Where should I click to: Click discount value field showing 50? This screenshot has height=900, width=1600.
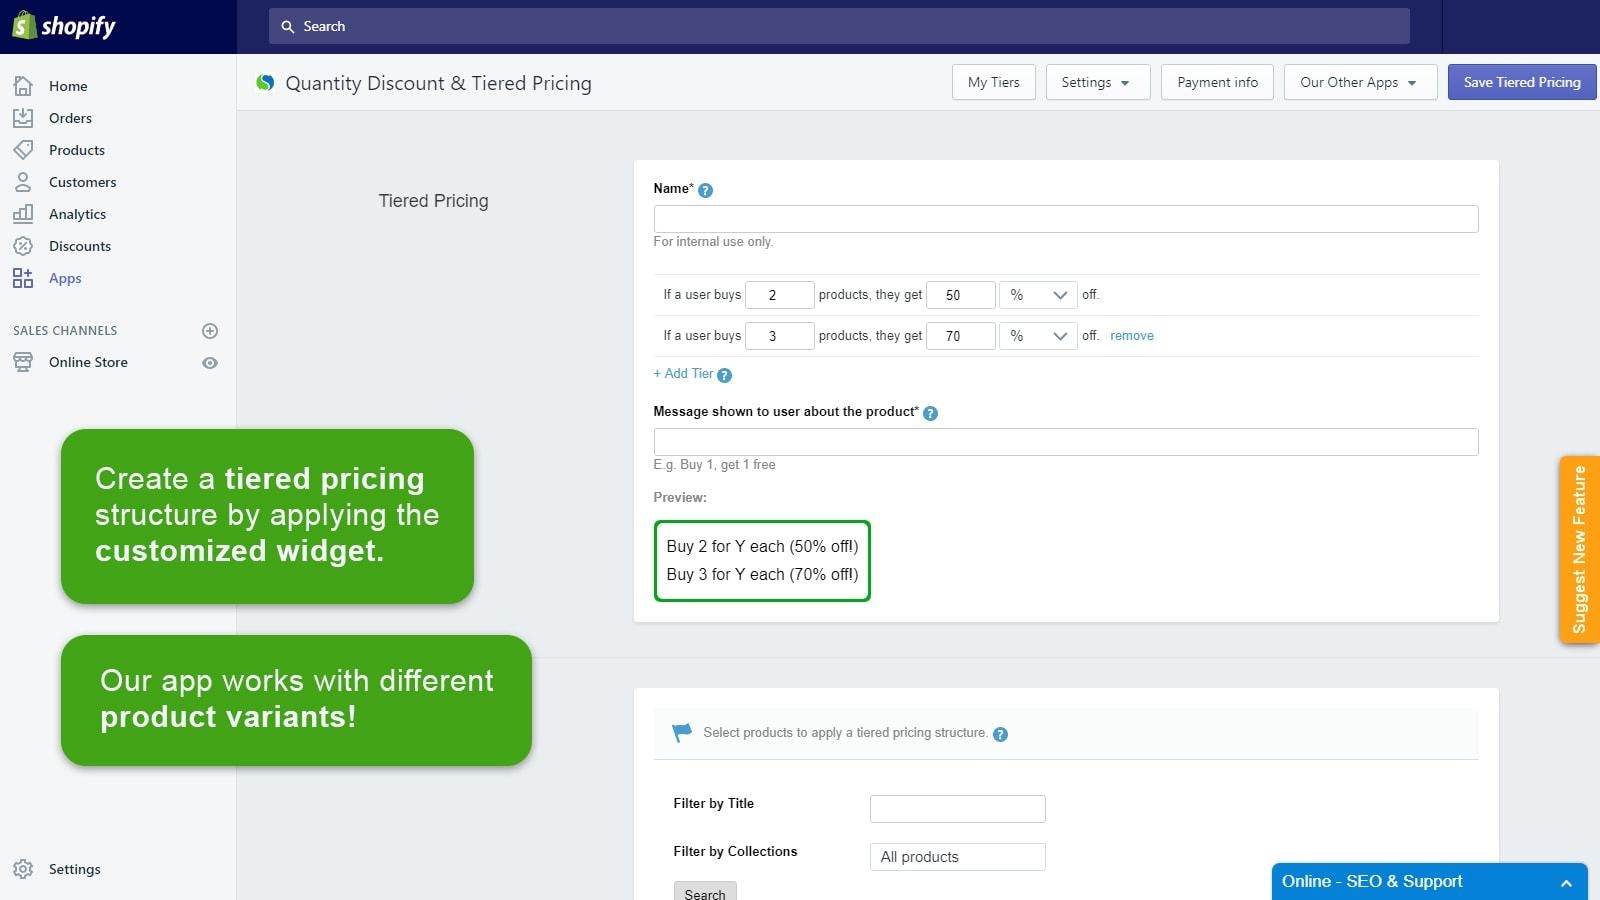[961, 295]
